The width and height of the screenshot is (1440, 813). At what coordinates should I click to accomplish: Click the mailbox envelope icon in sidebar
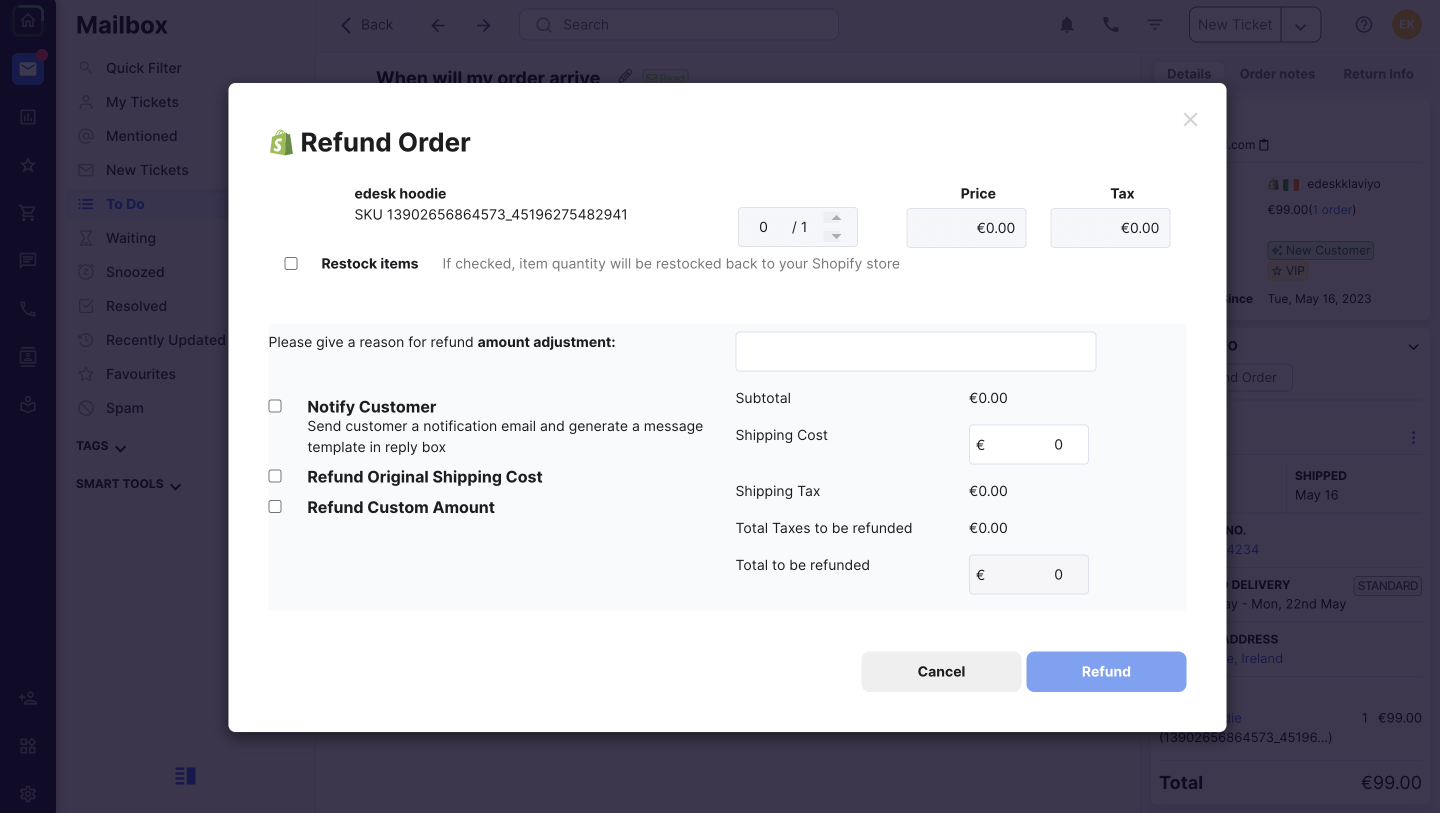28,69
